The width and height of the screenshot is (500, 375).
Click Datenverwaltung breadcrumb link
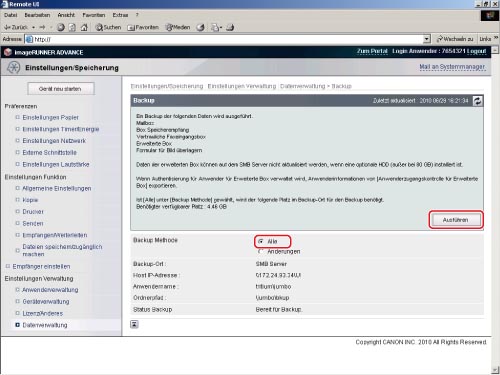(x=302, y=86)
